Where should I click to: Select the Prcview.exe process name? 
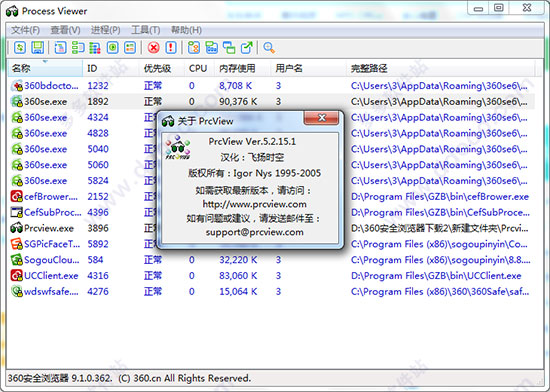point(49,228)
